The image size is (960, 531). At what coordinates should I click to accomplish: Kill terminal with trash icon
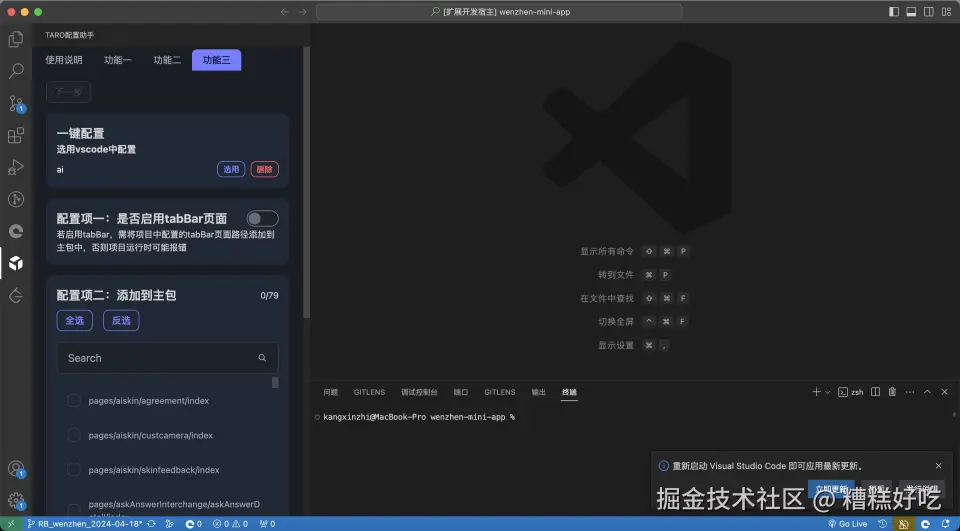[893, 392]
